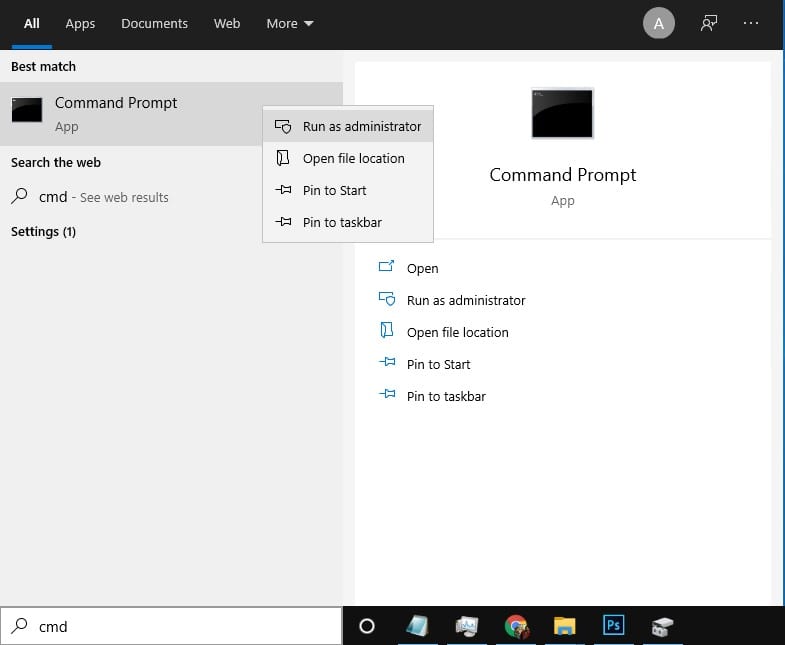Click the large Command Prompt preview icon
785x645 pixels.
[x=562, y=113]
